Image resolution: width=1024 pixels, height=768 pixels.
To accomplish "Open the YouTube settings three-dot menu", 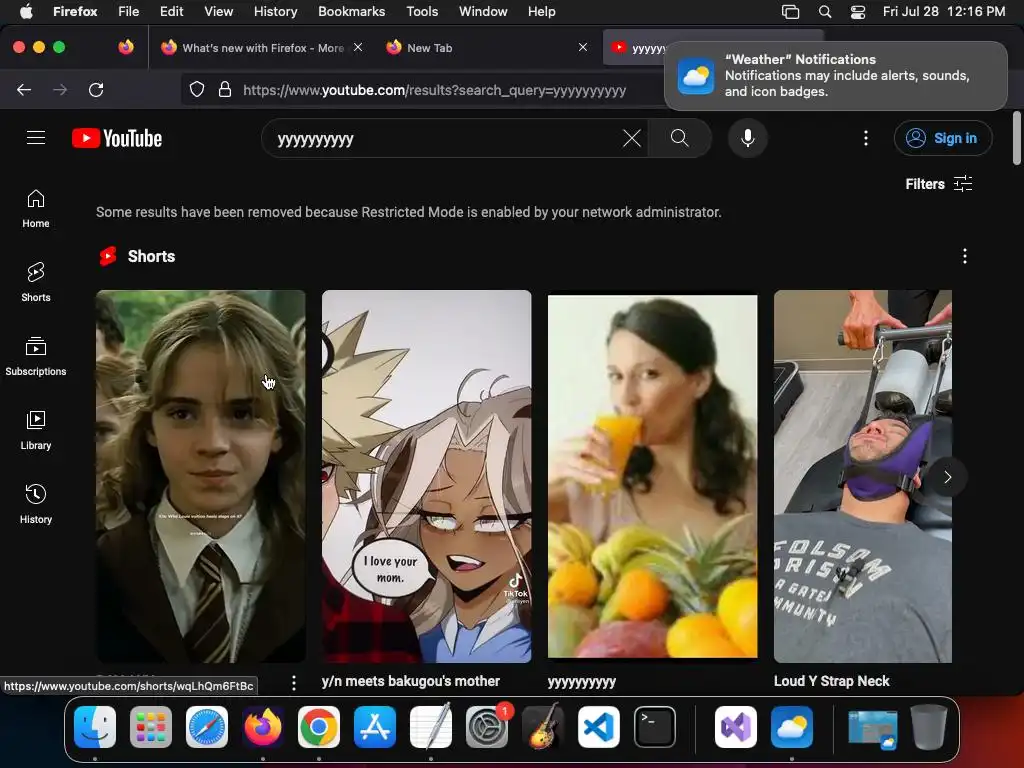I will pos(865,138).
